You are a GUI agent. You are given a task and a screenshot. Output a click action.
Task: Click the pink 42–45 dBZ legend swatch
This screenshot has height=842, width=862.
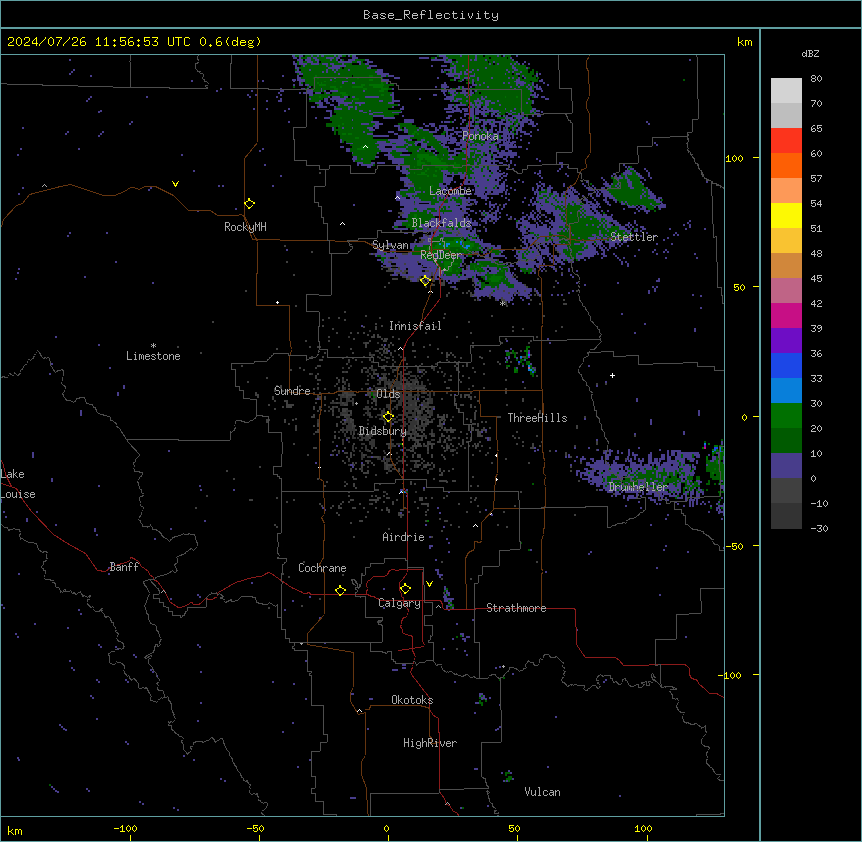[786, 291]
